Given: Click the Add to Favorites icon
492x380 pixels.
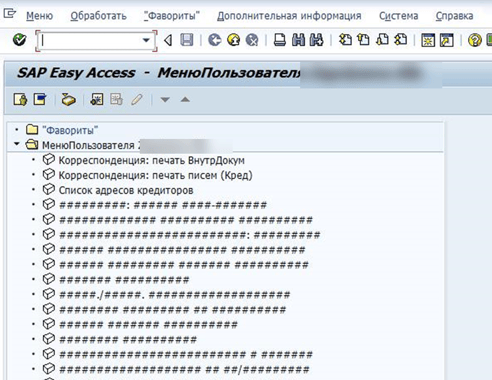Looking at the screenshot, I should [97, 99].
